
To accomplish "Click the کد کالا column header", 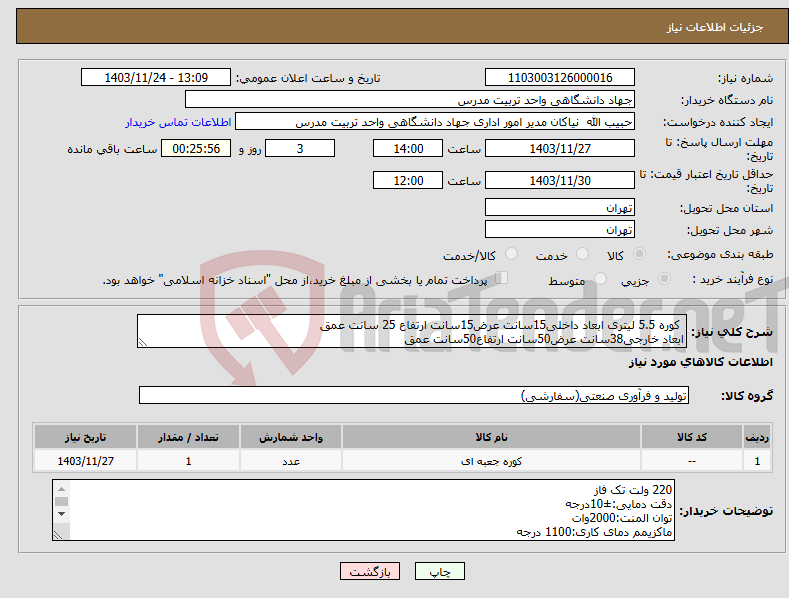I will 692,437.
